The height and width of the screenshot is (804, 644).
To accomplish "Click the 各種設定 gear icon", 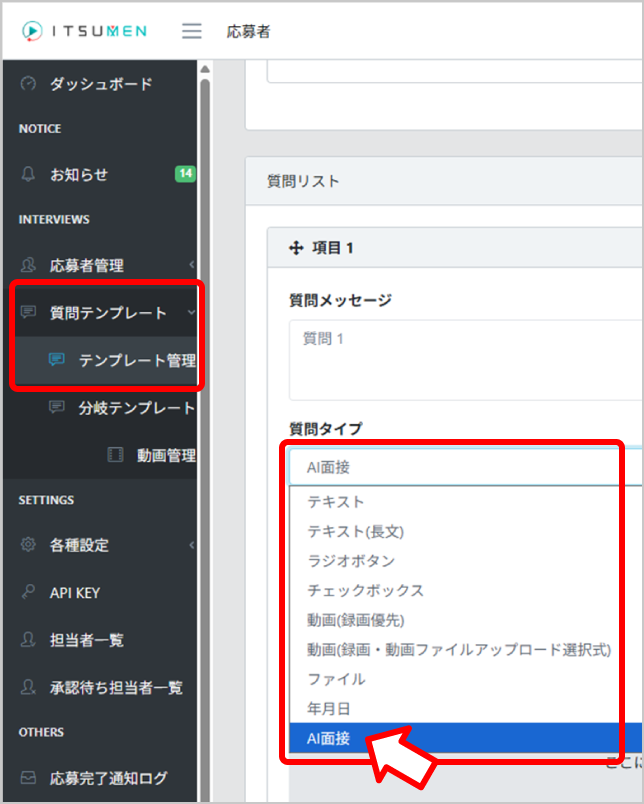I will pos(28,545).
